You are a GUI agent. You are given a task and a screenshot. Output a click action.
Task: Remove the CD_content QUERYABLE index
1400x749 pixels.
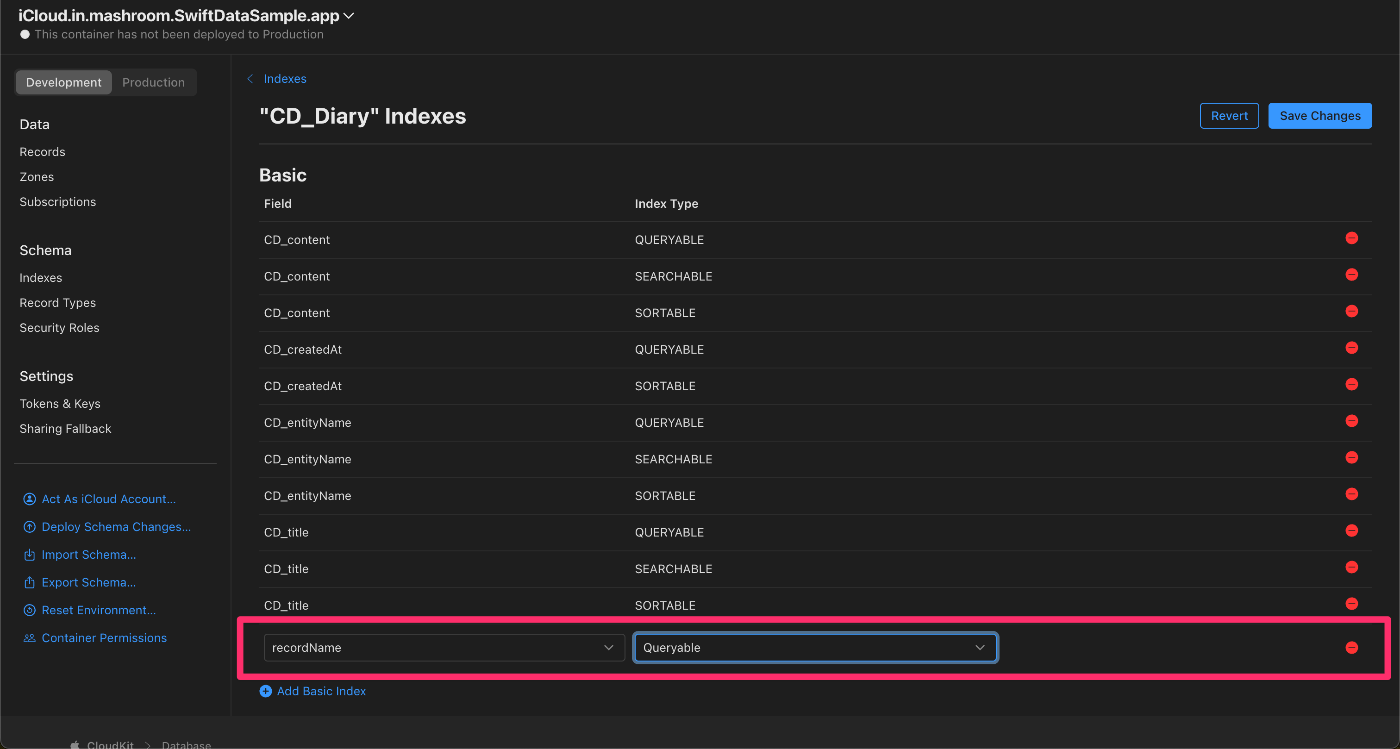pos(1351,238)
